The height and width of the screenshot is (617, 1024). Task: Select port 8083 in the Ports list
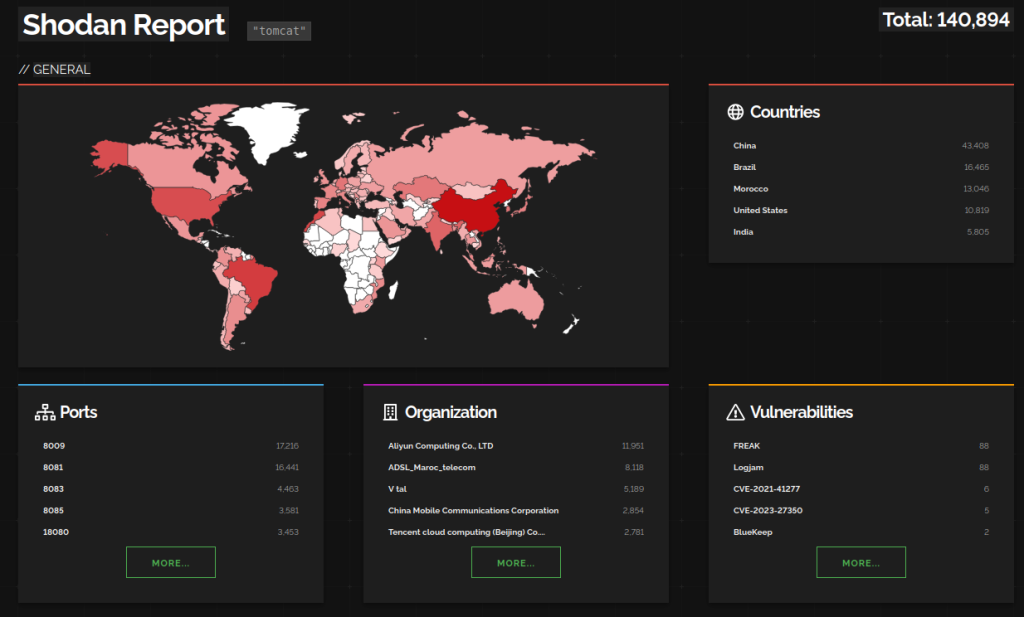click(x=54, y=489)
